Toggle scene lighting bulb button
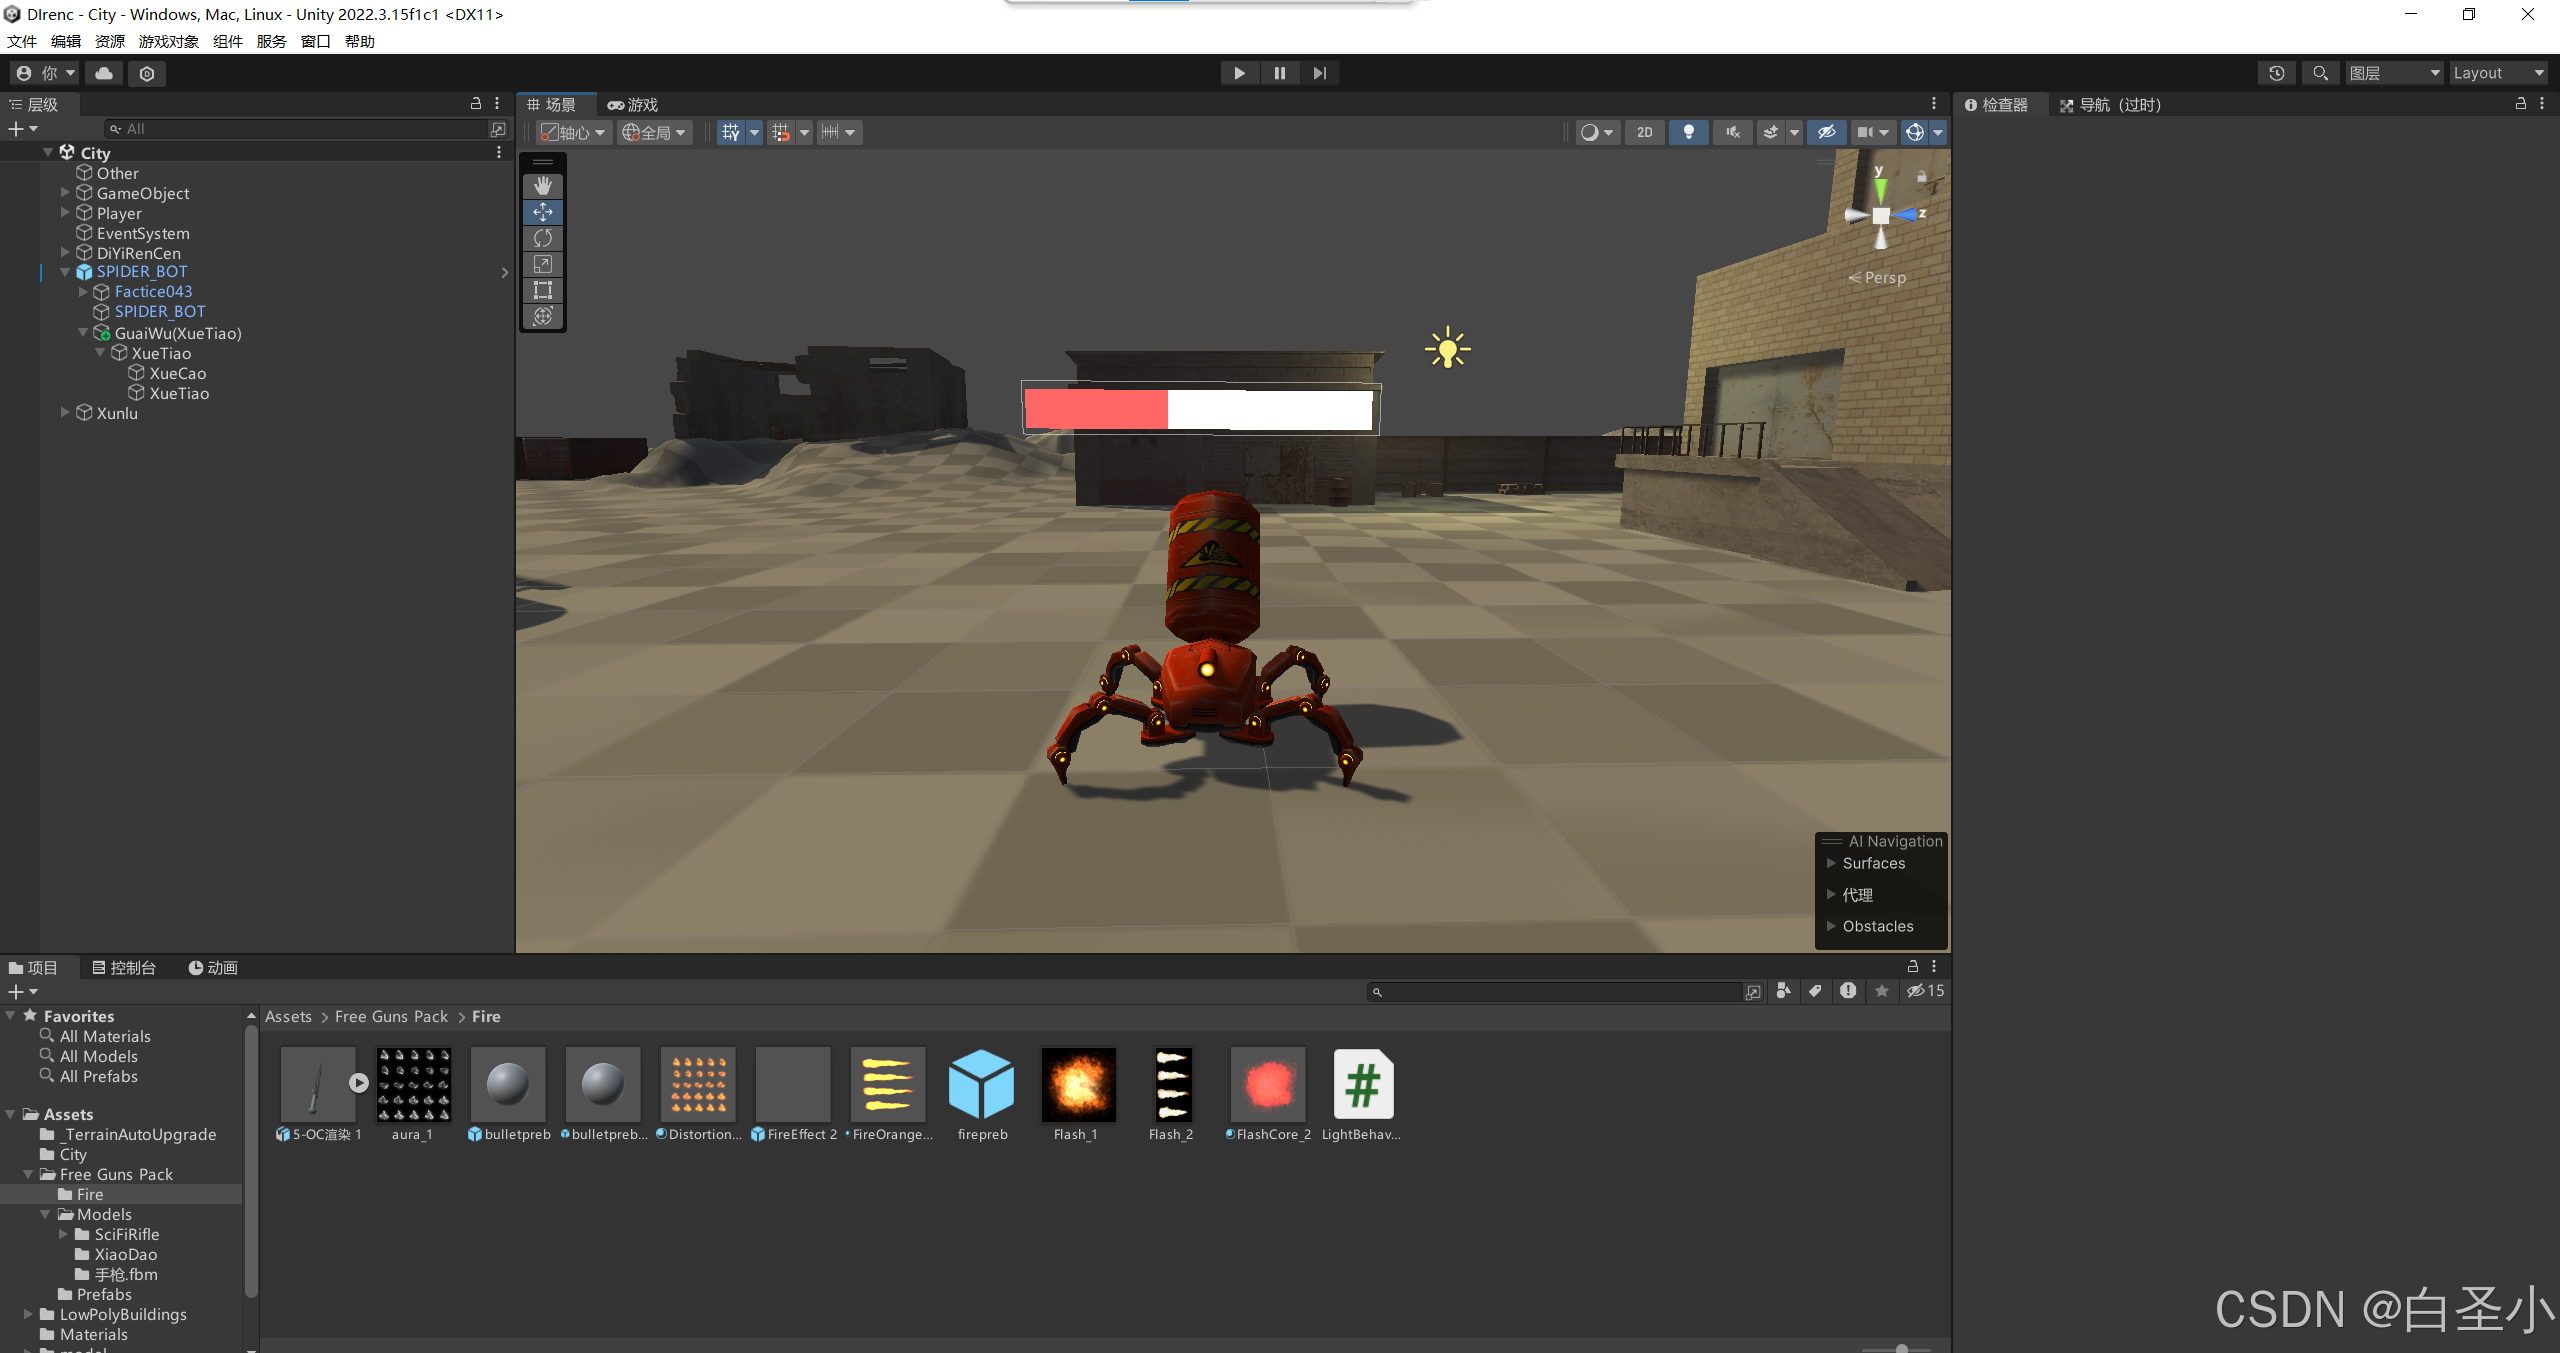This screenshot has width=2560, height=1353. 1688,132
